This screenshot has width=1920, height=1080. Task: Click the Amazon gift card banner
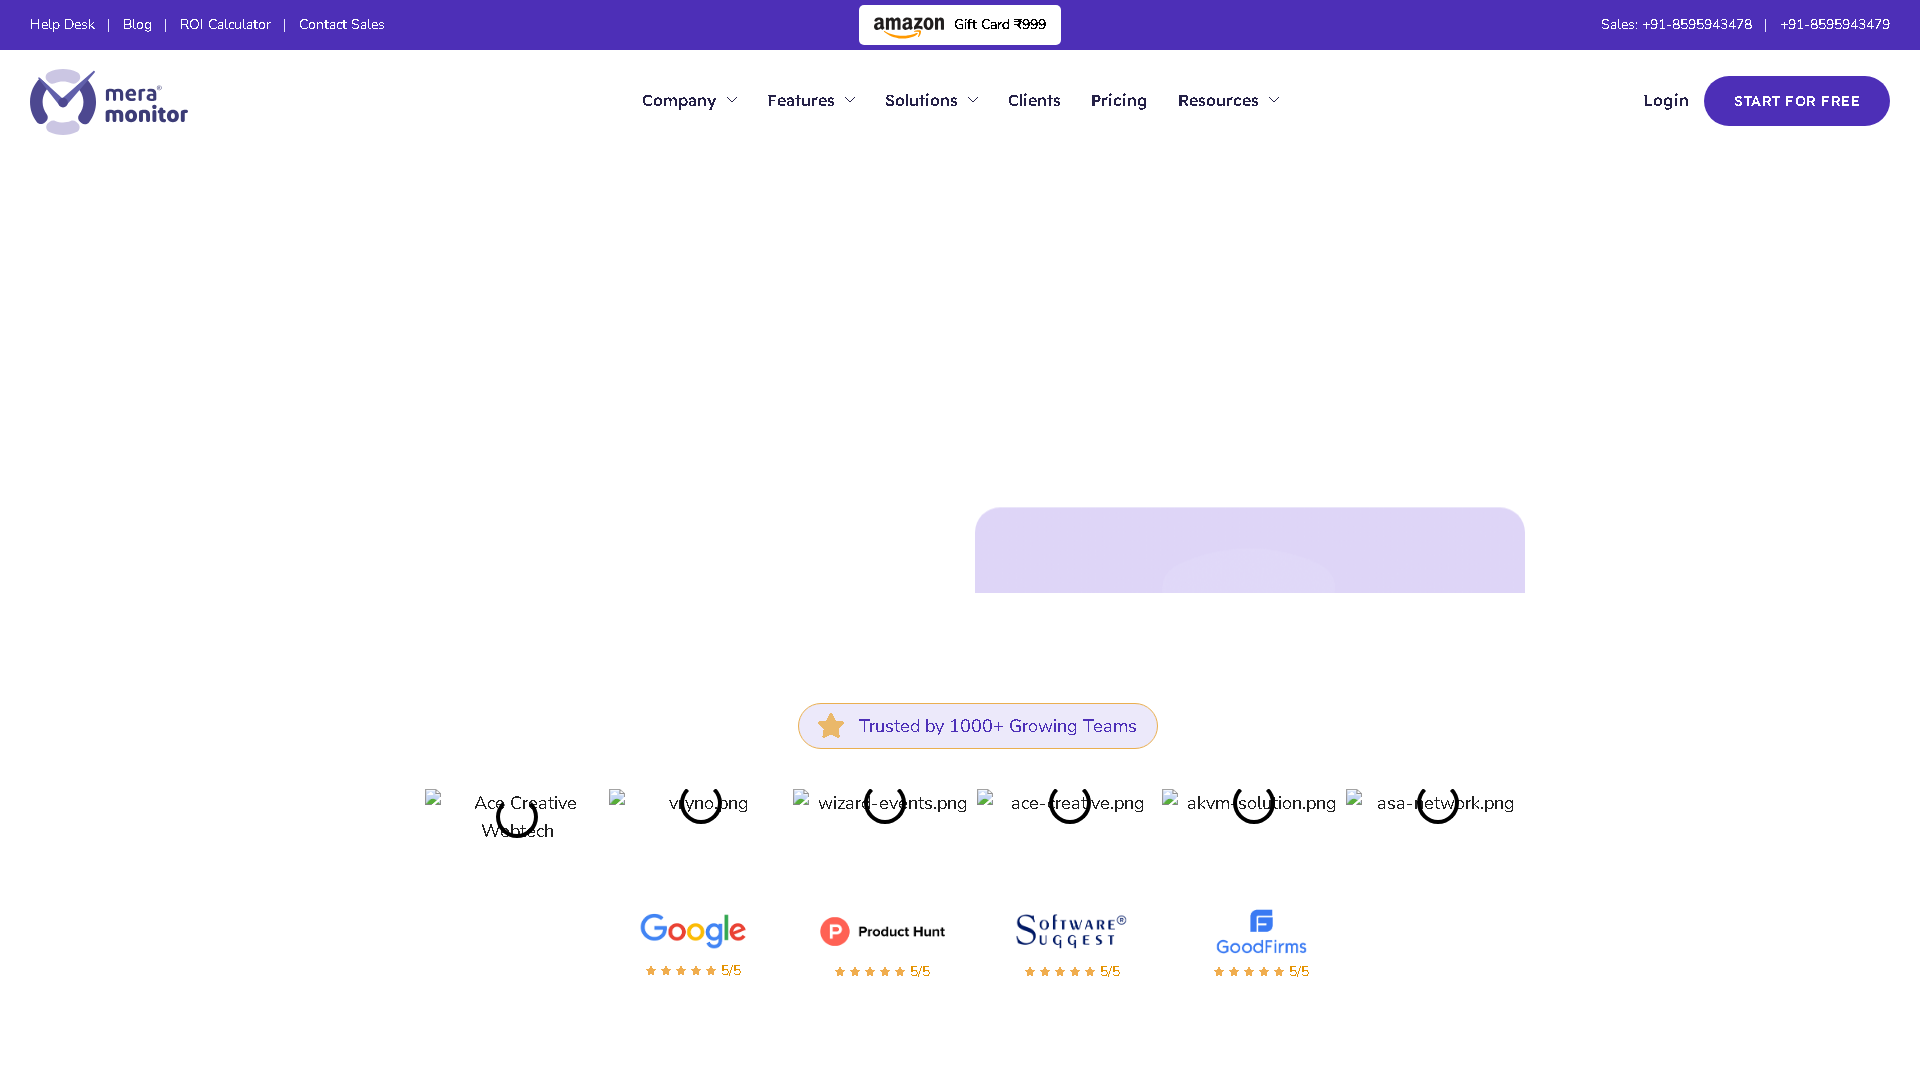click(959, 24)
